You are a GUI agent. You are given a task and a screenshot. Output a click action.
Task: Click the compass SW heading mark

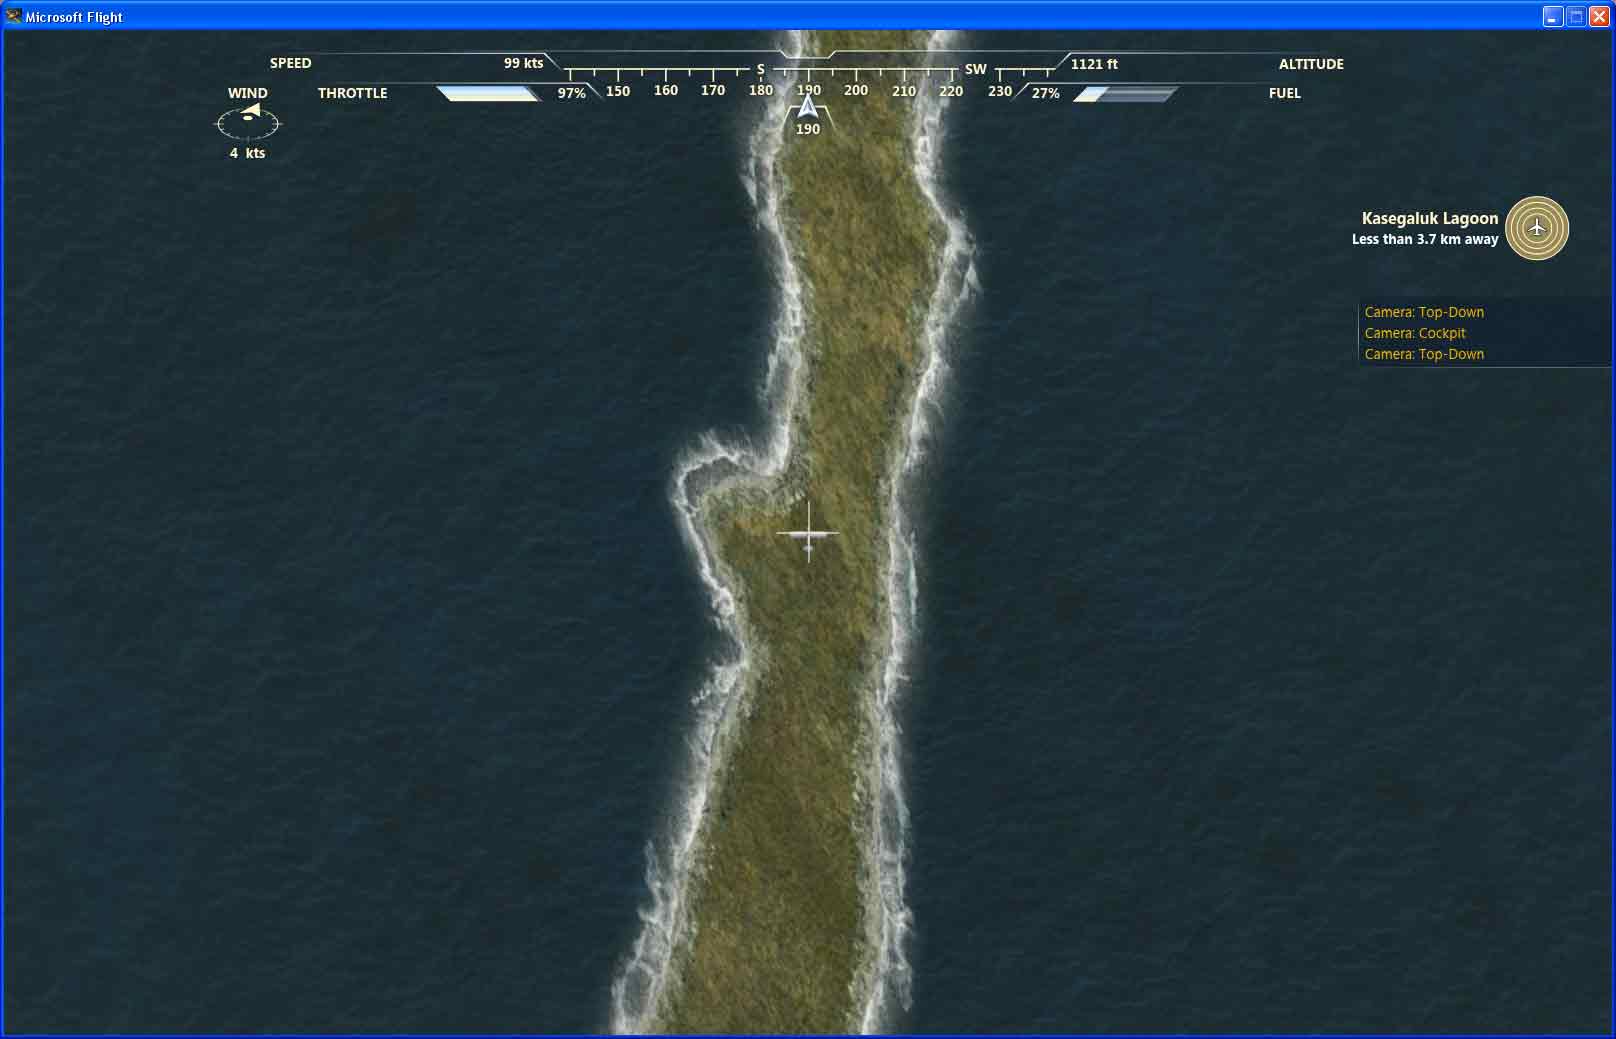[x=975, y=69]
